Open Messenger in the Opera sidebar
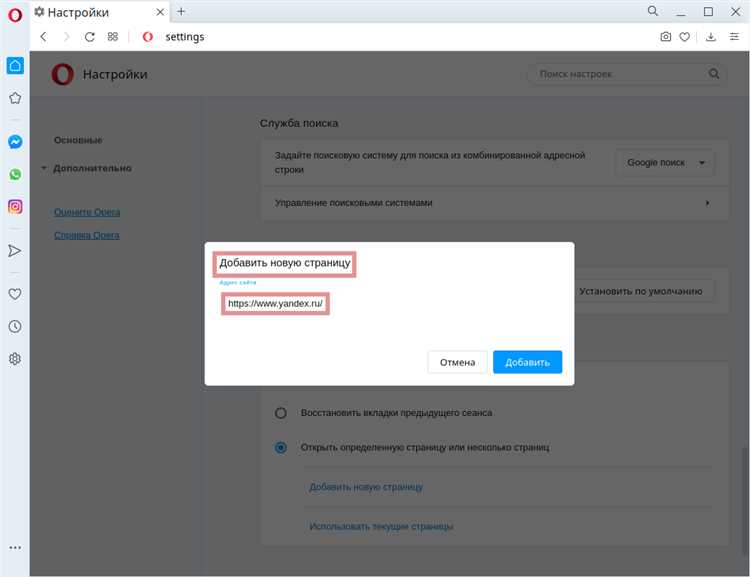Screen dimensions: 750x577 coord(15,142)
